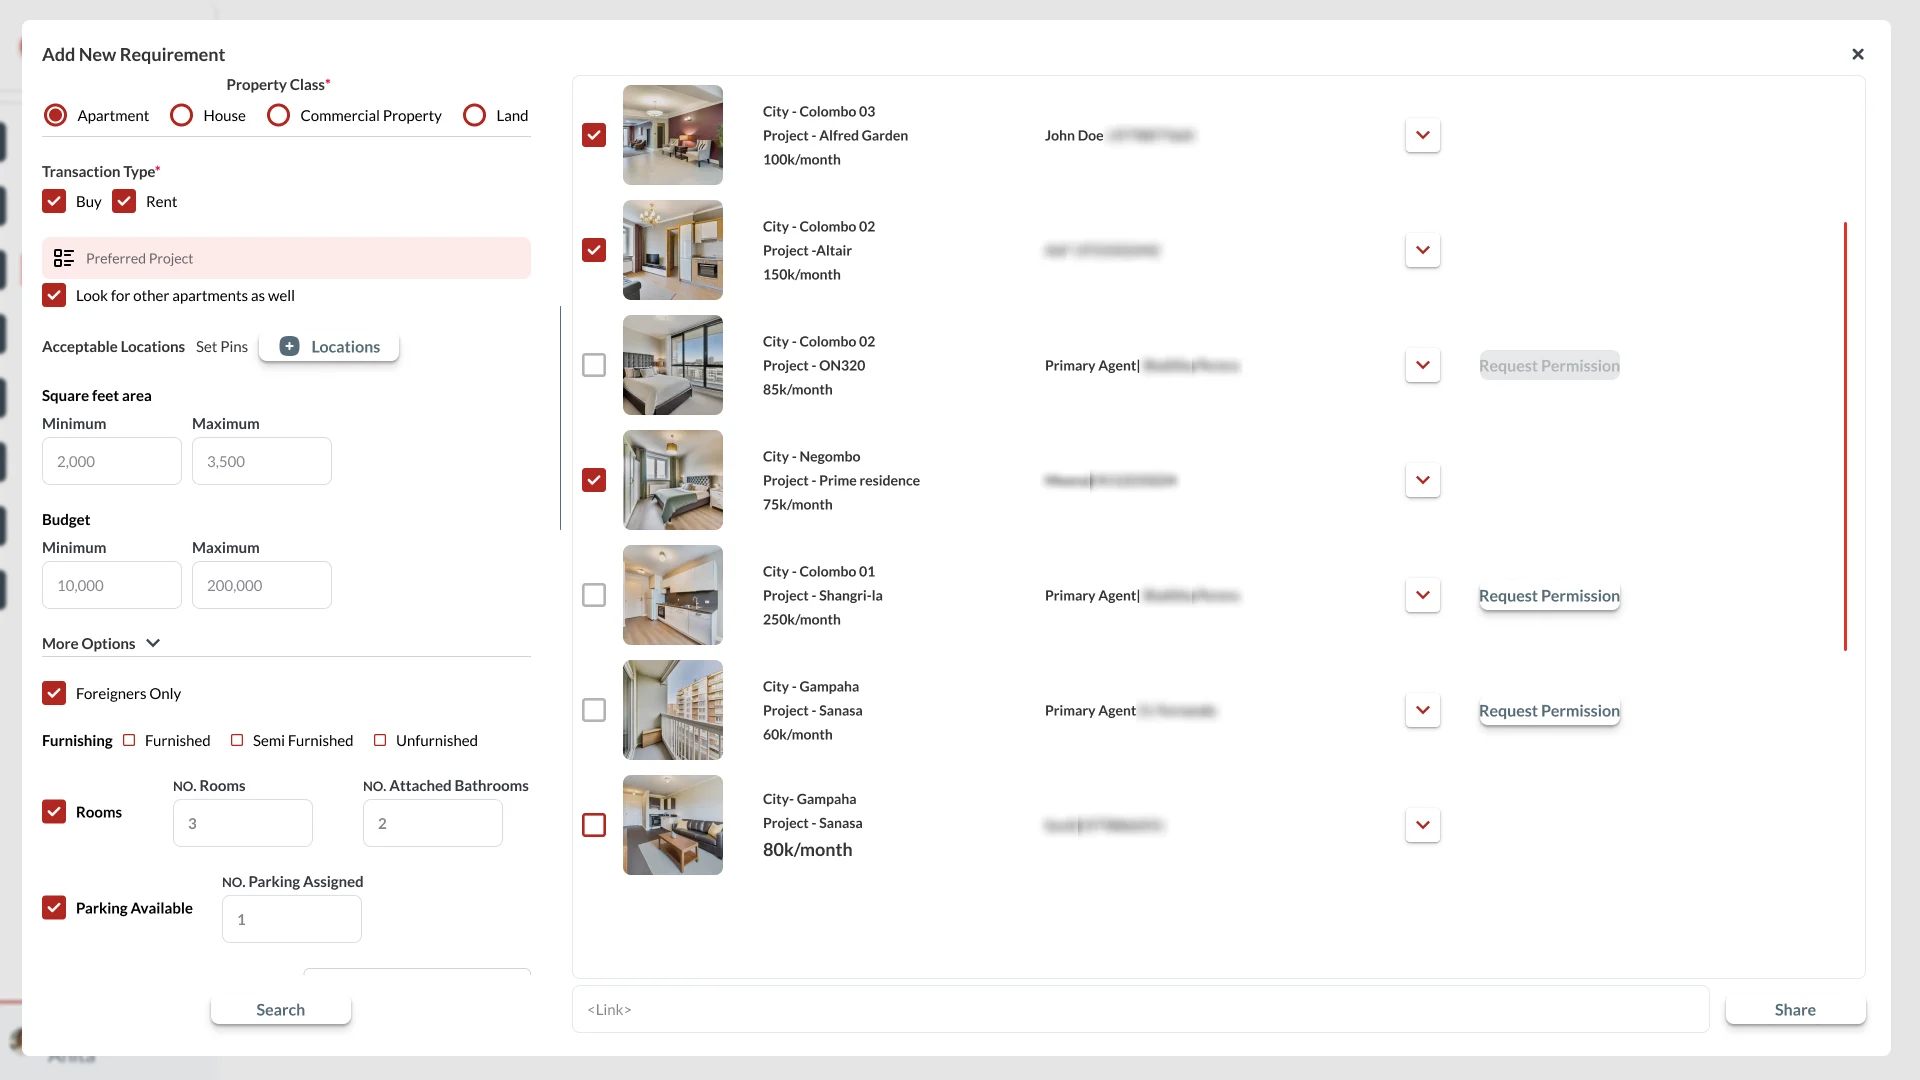The image size is (1920, 1080).
Task: Check the Furnished option
Action: click(x=129, y=740)
